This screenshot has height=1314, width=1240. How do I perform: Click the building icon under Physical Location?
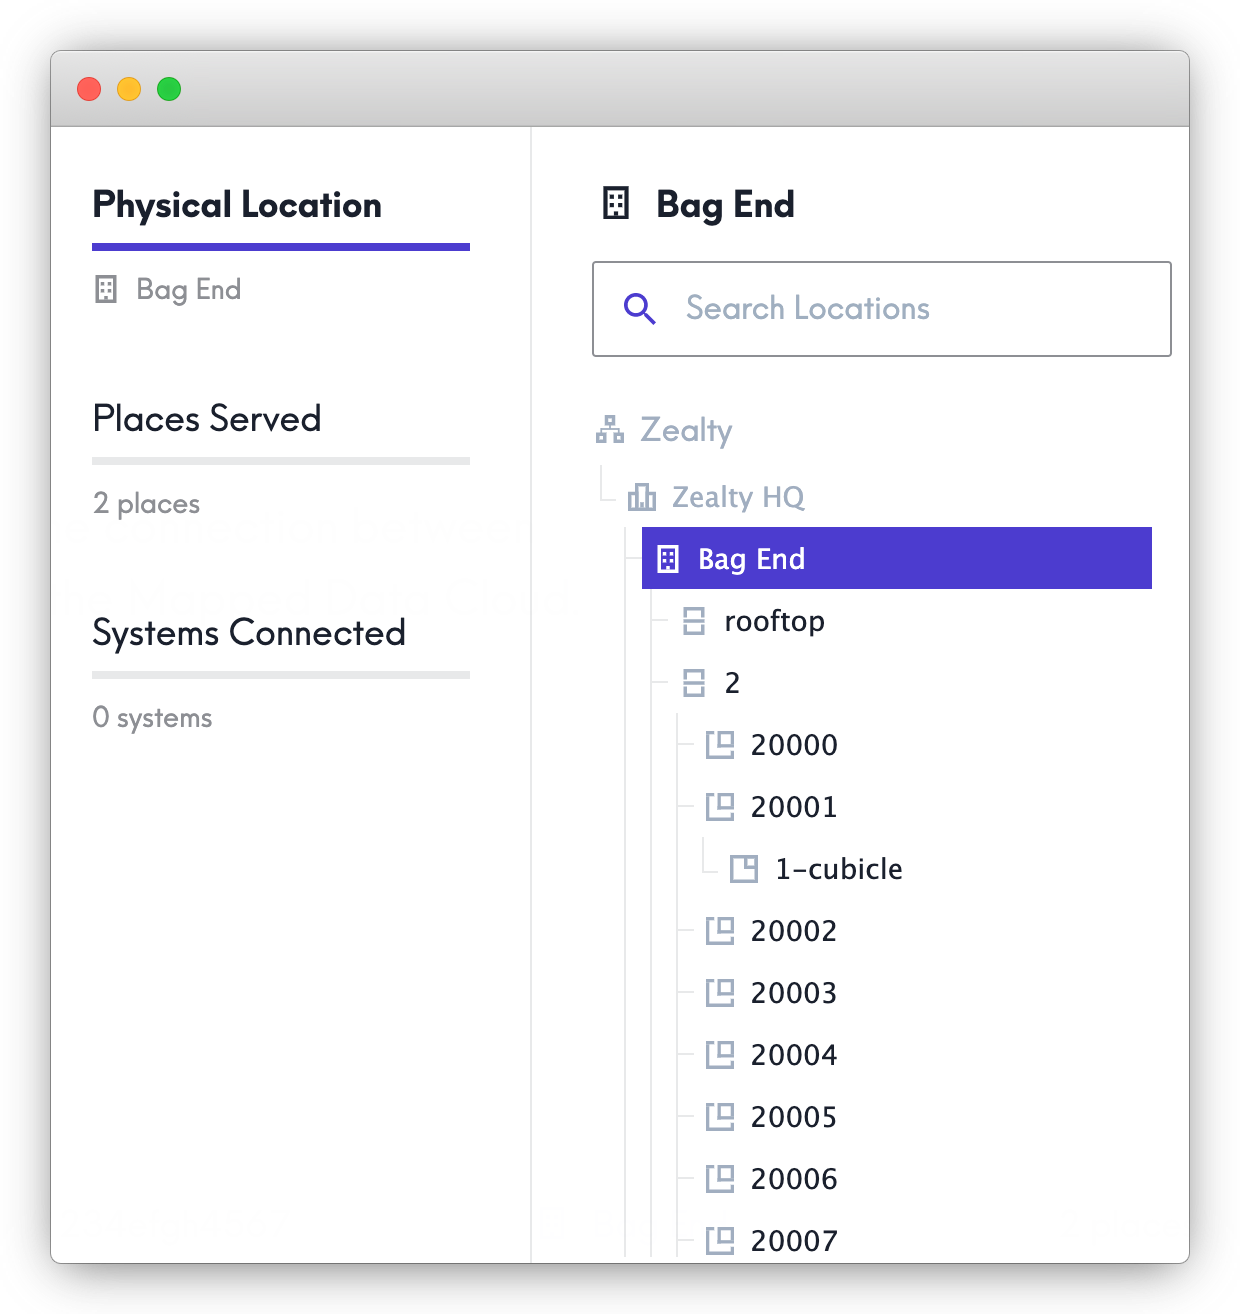click(x=106, y=290)
